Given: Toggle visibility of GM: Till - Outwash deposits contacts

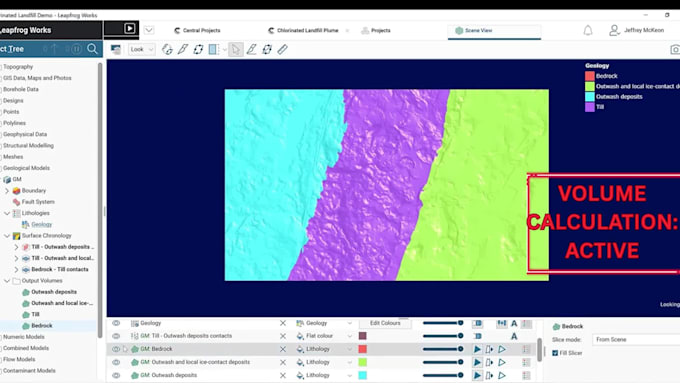Looking at the screenshot, I should pyautogui.click(x=116, y=336).
